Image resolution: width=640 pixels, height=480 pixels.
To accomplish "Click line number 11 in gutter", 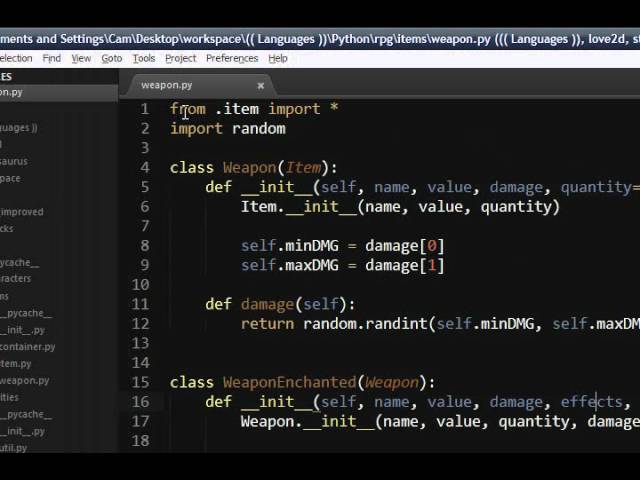I will click(x=140, y=304).
